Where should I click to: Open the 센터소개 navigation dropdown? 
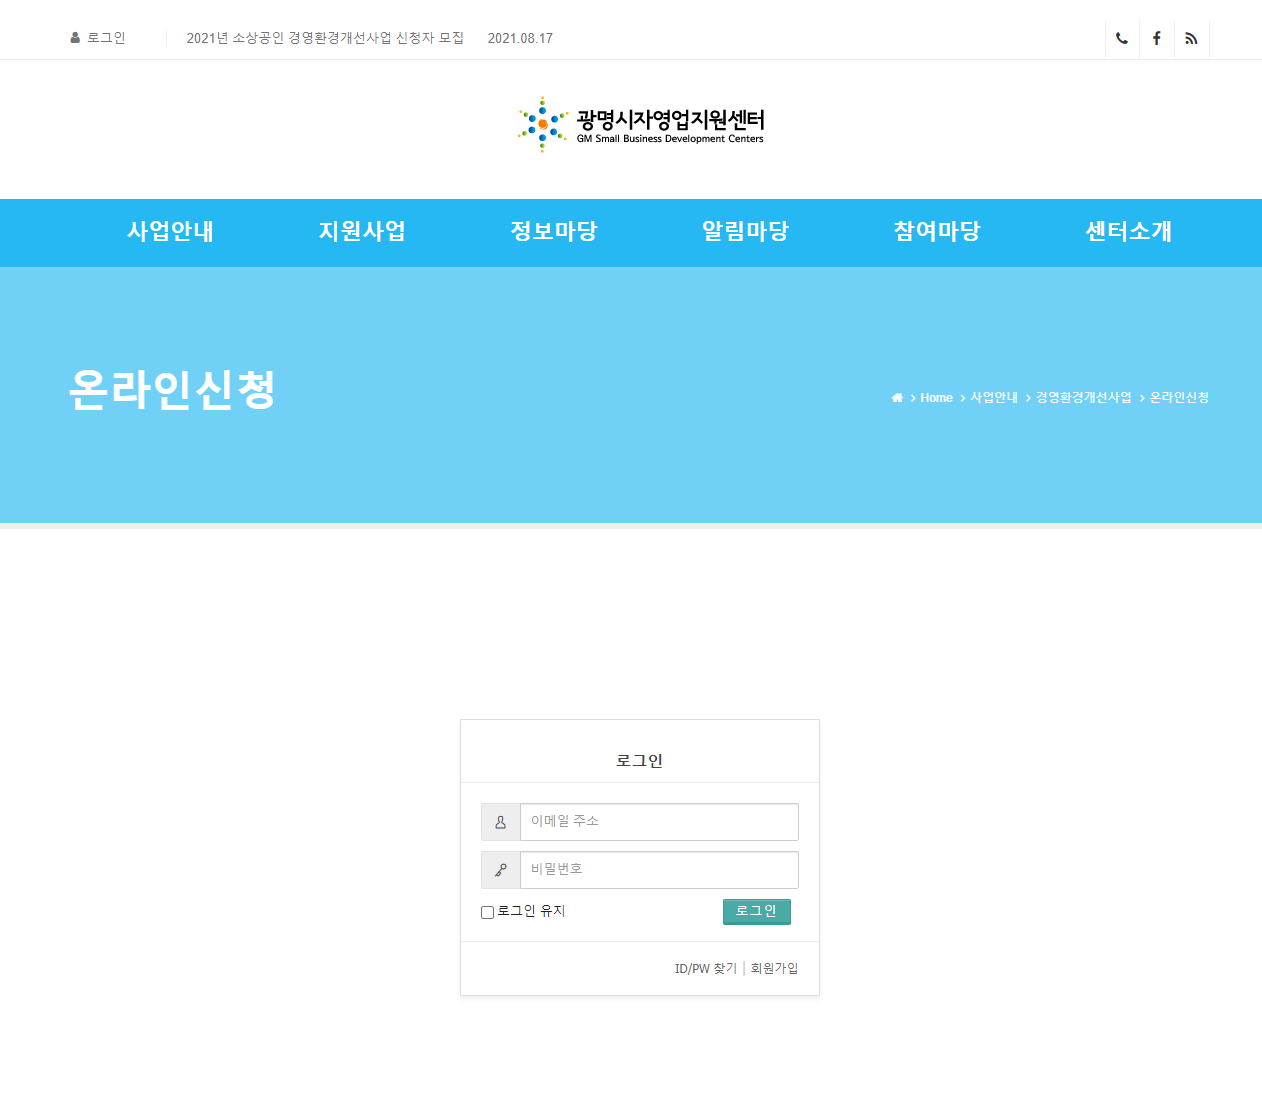coord(1128,231)
